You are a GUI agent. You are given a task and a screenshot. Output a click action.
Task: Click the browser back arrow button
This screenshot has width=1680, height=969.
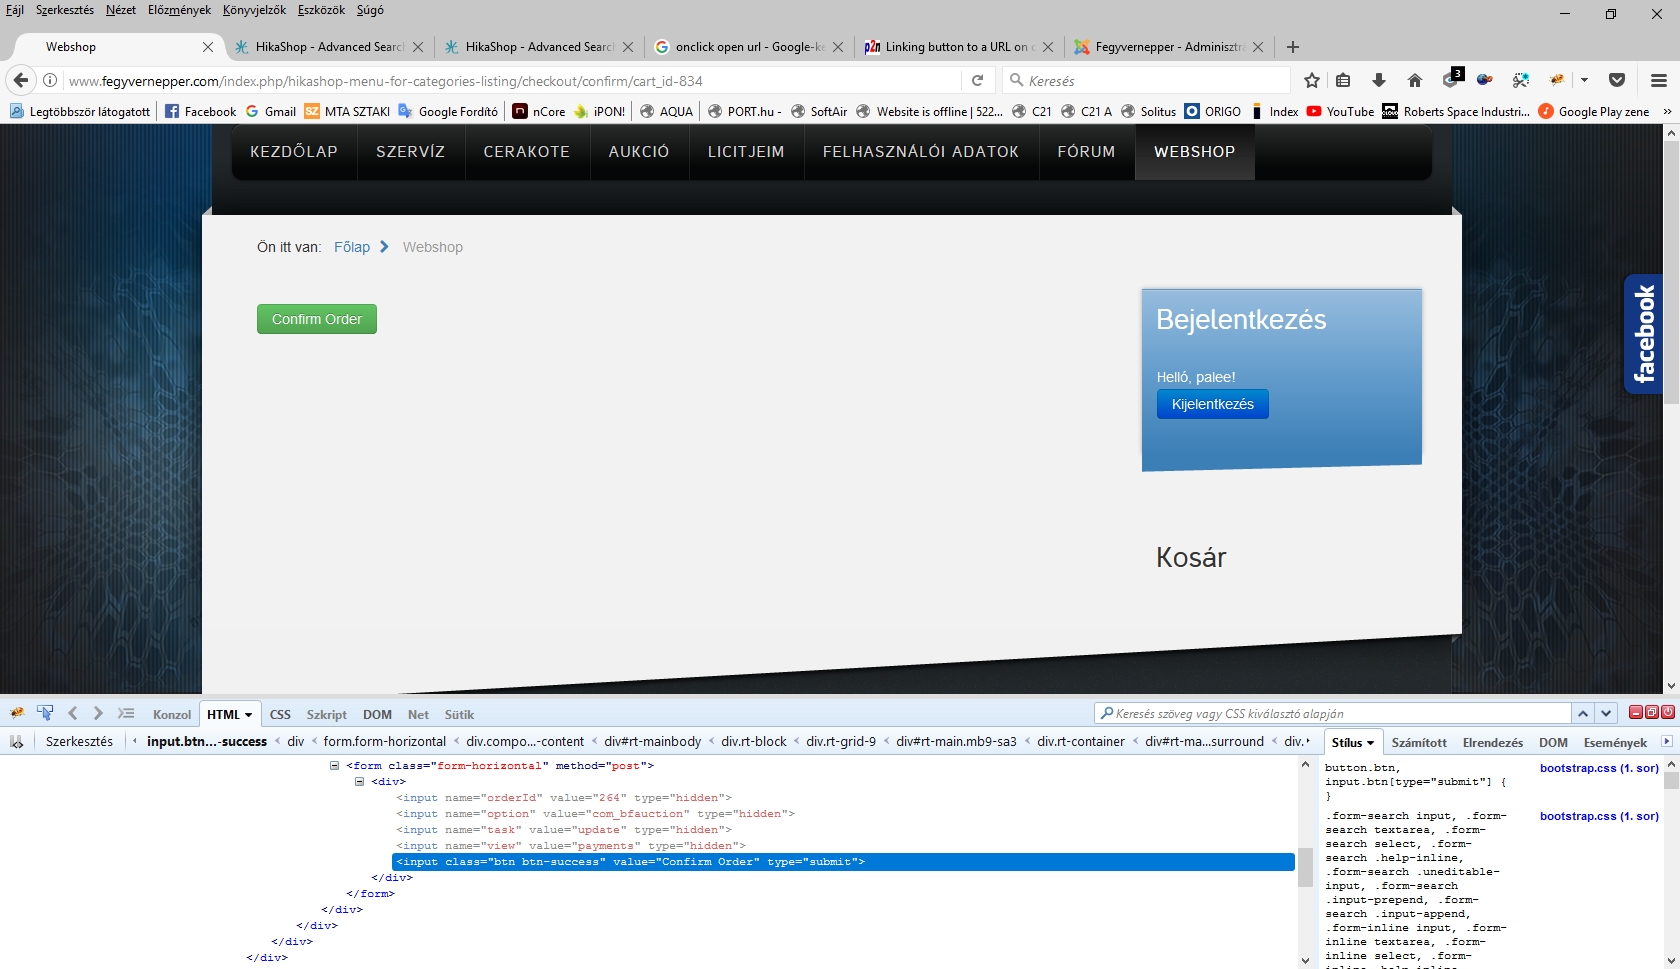(21, 80)
